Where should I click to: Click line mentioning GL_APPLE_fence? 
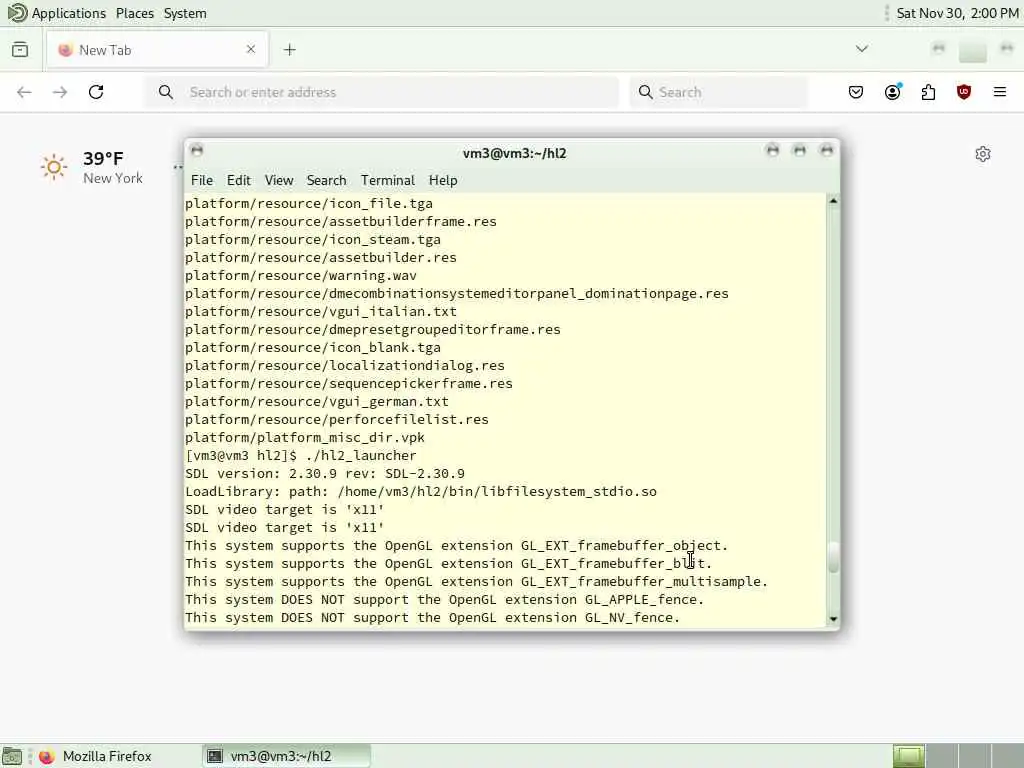tap(444, 600)
